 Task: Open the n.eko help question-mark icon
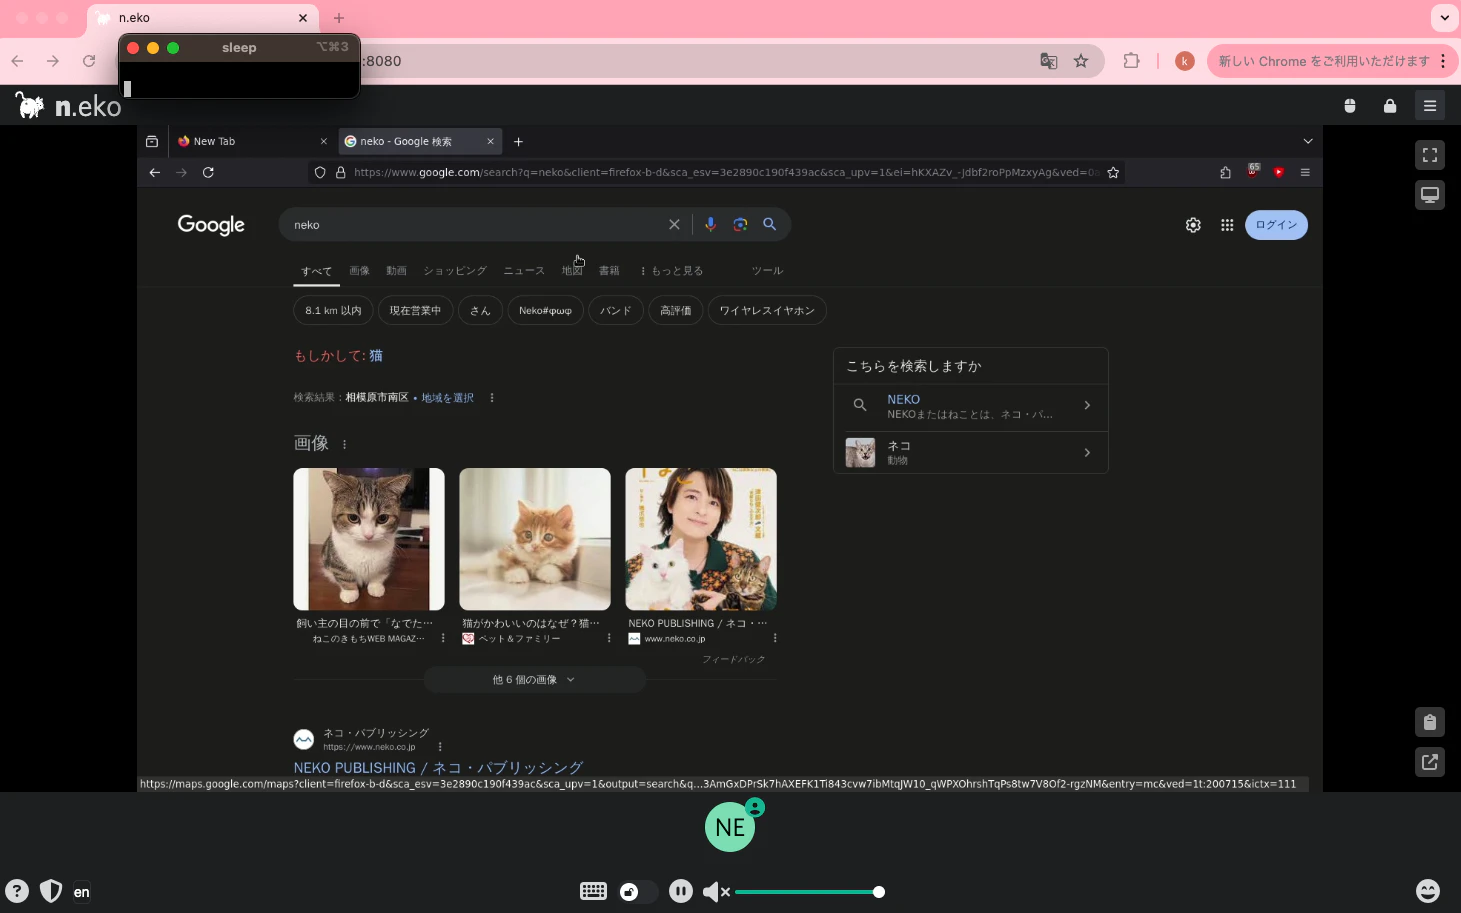click(17, 891)
